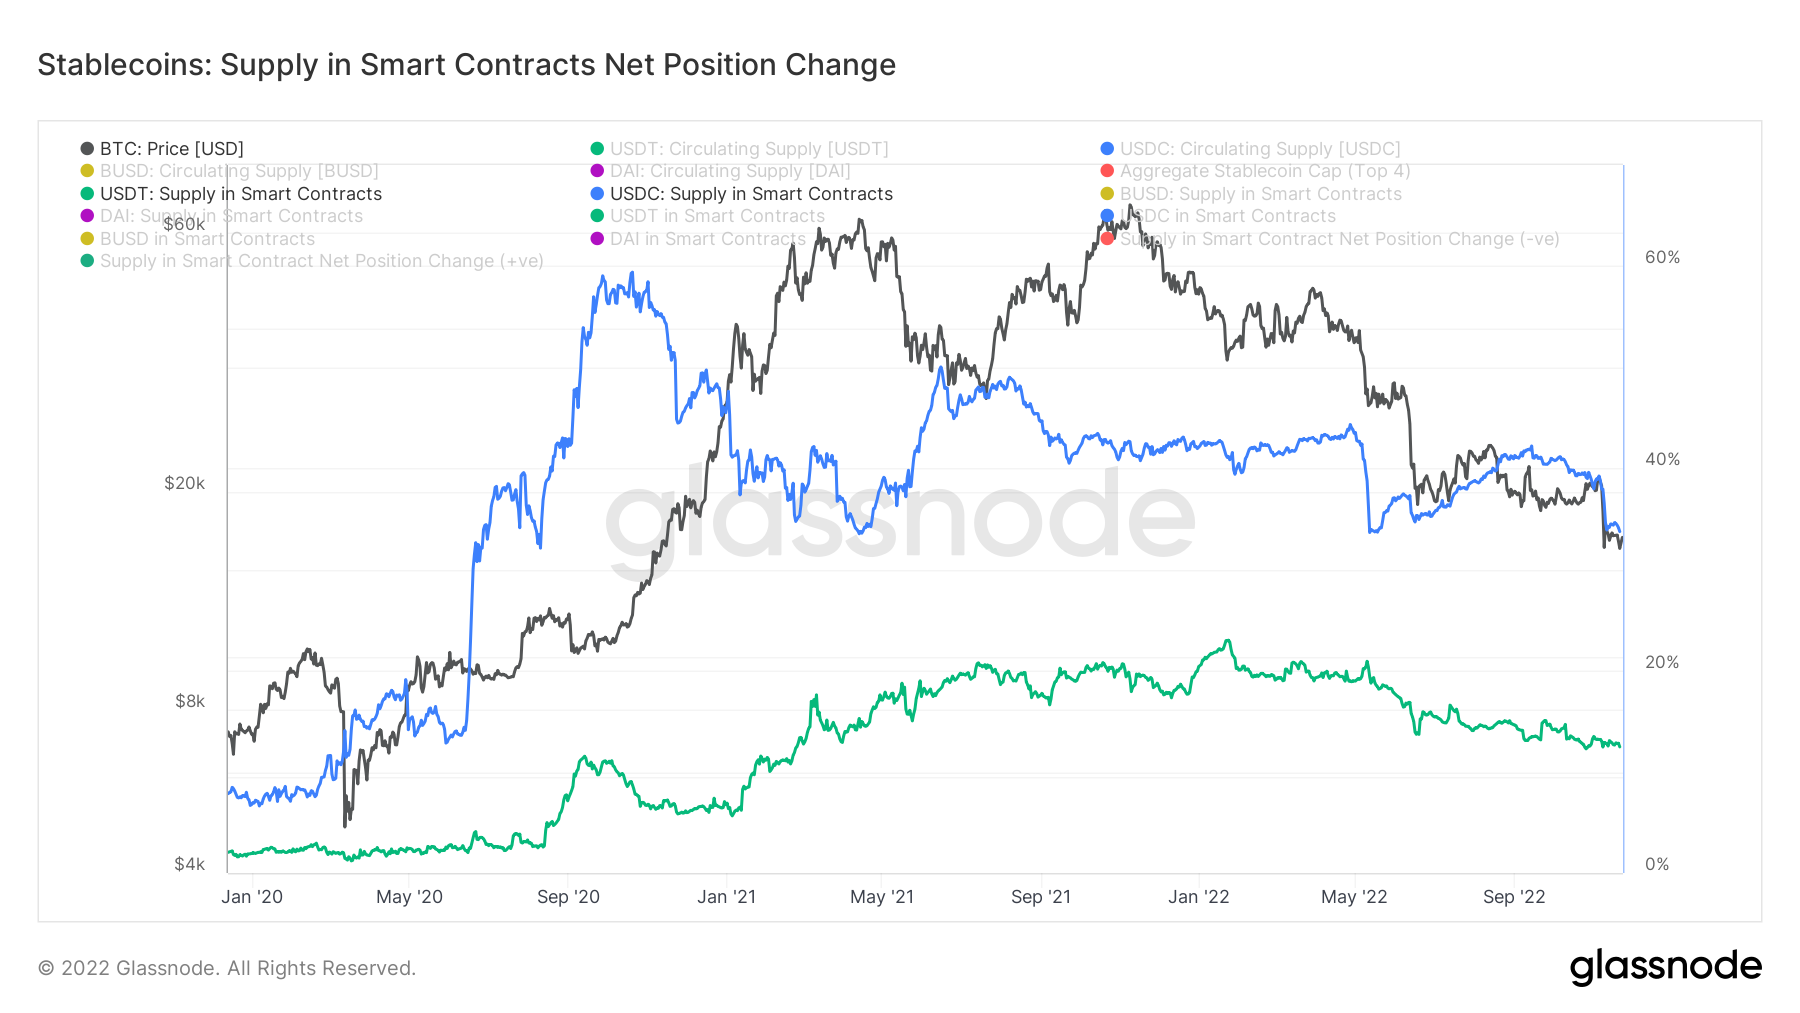Viewport: 1800px width, 1013px height.
Task: Enable Net Position Change (+ve) legend label
Action: tap(321, 261)
